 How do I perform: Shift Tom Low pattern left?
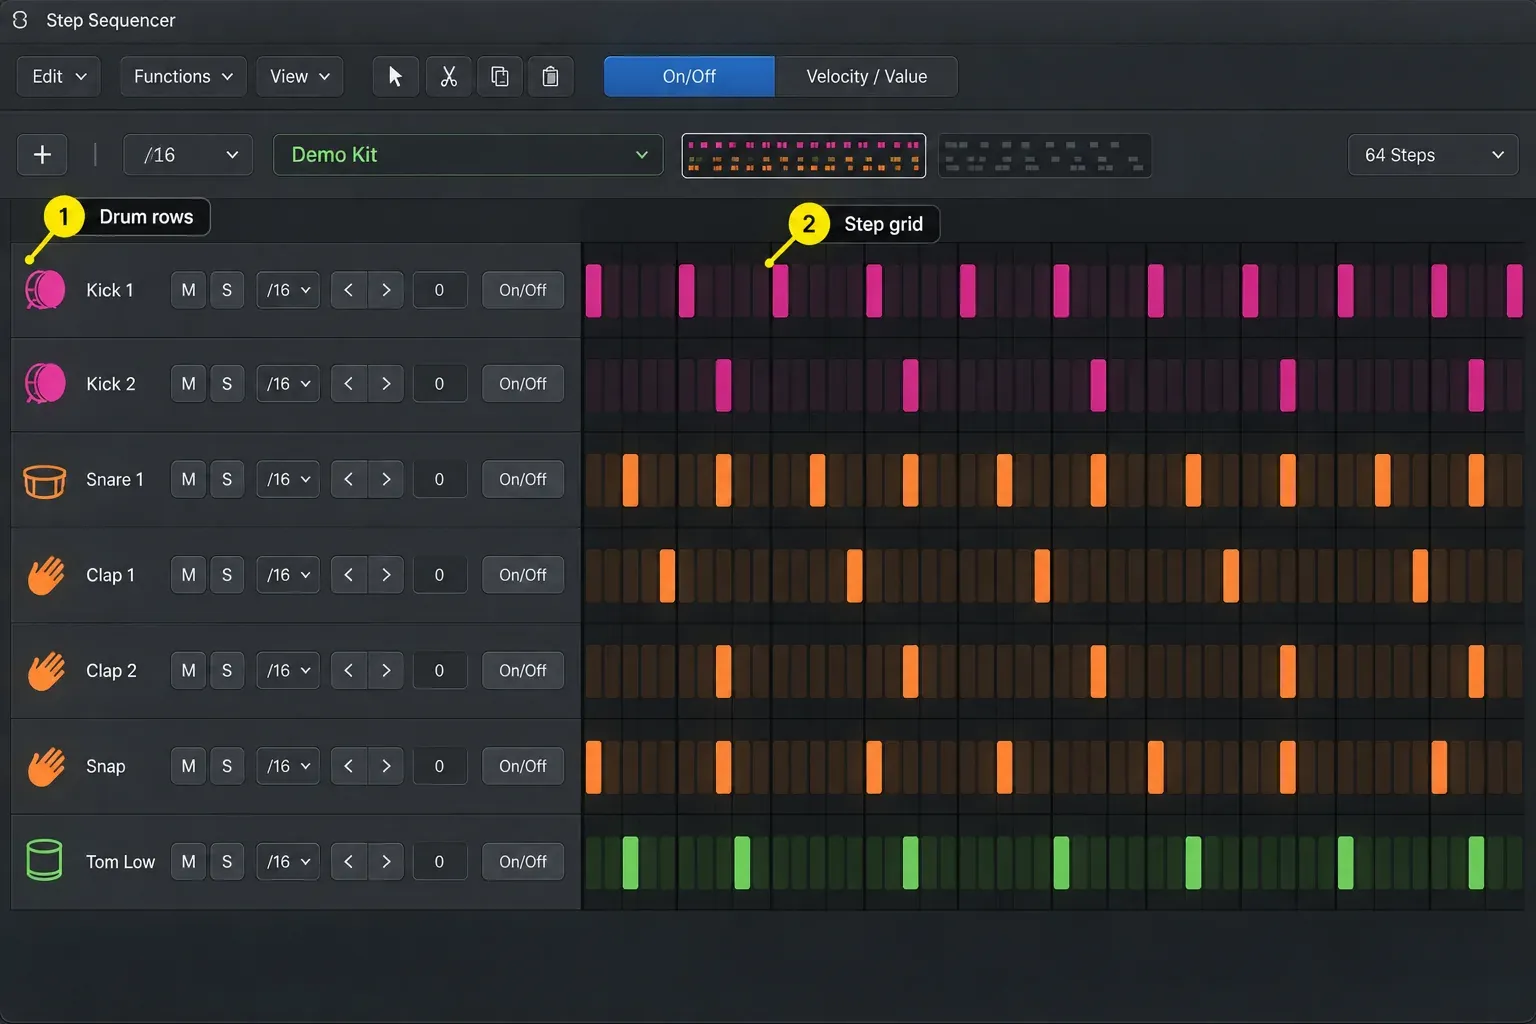click(348, 861)
